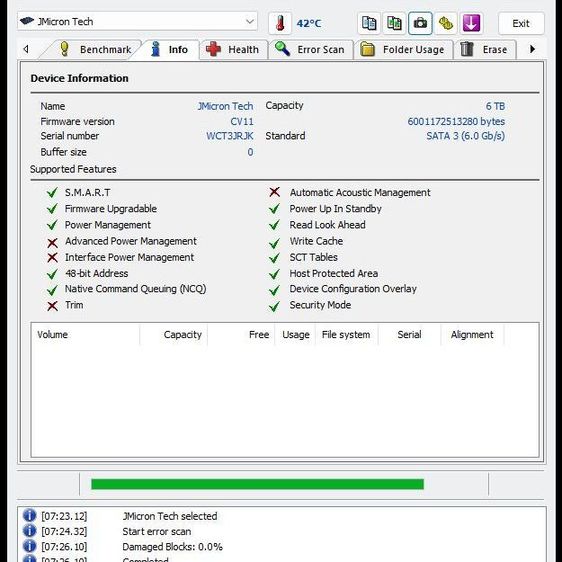Click the File system column header
The width and height of the screenshot is (562, 562).
tap(347, 334)
